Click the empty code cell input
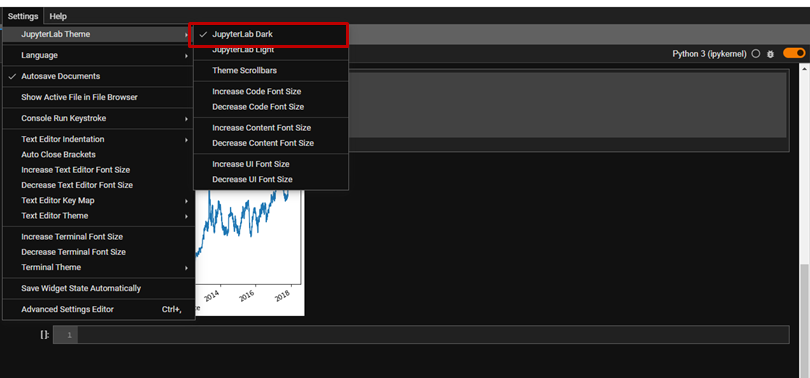 433,335
